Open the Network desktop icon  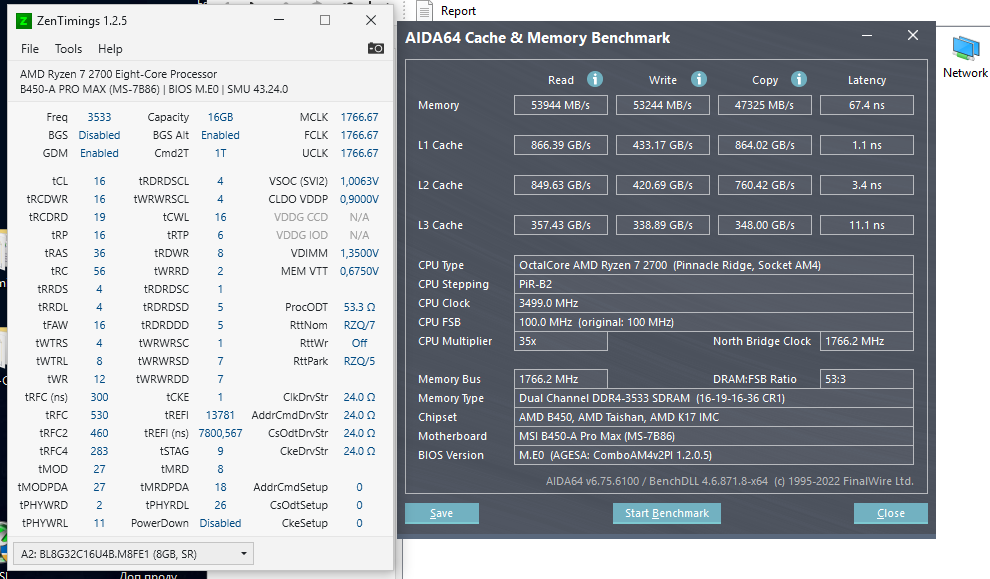[x=965, y=57]
